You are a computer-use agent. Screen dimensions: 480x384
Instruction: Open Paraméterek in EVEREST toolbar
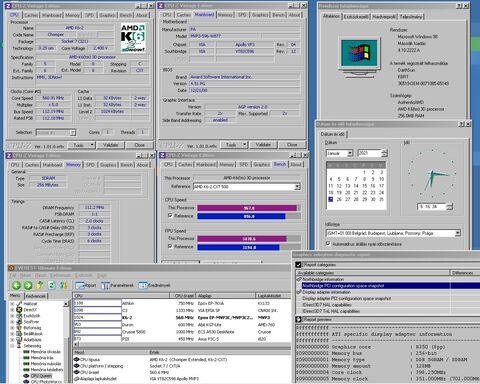pos(117,285)
